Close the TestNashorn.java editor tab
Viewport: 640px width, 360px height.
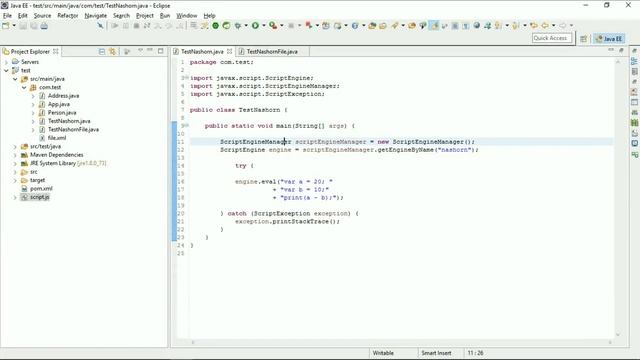tap(229, 51)
